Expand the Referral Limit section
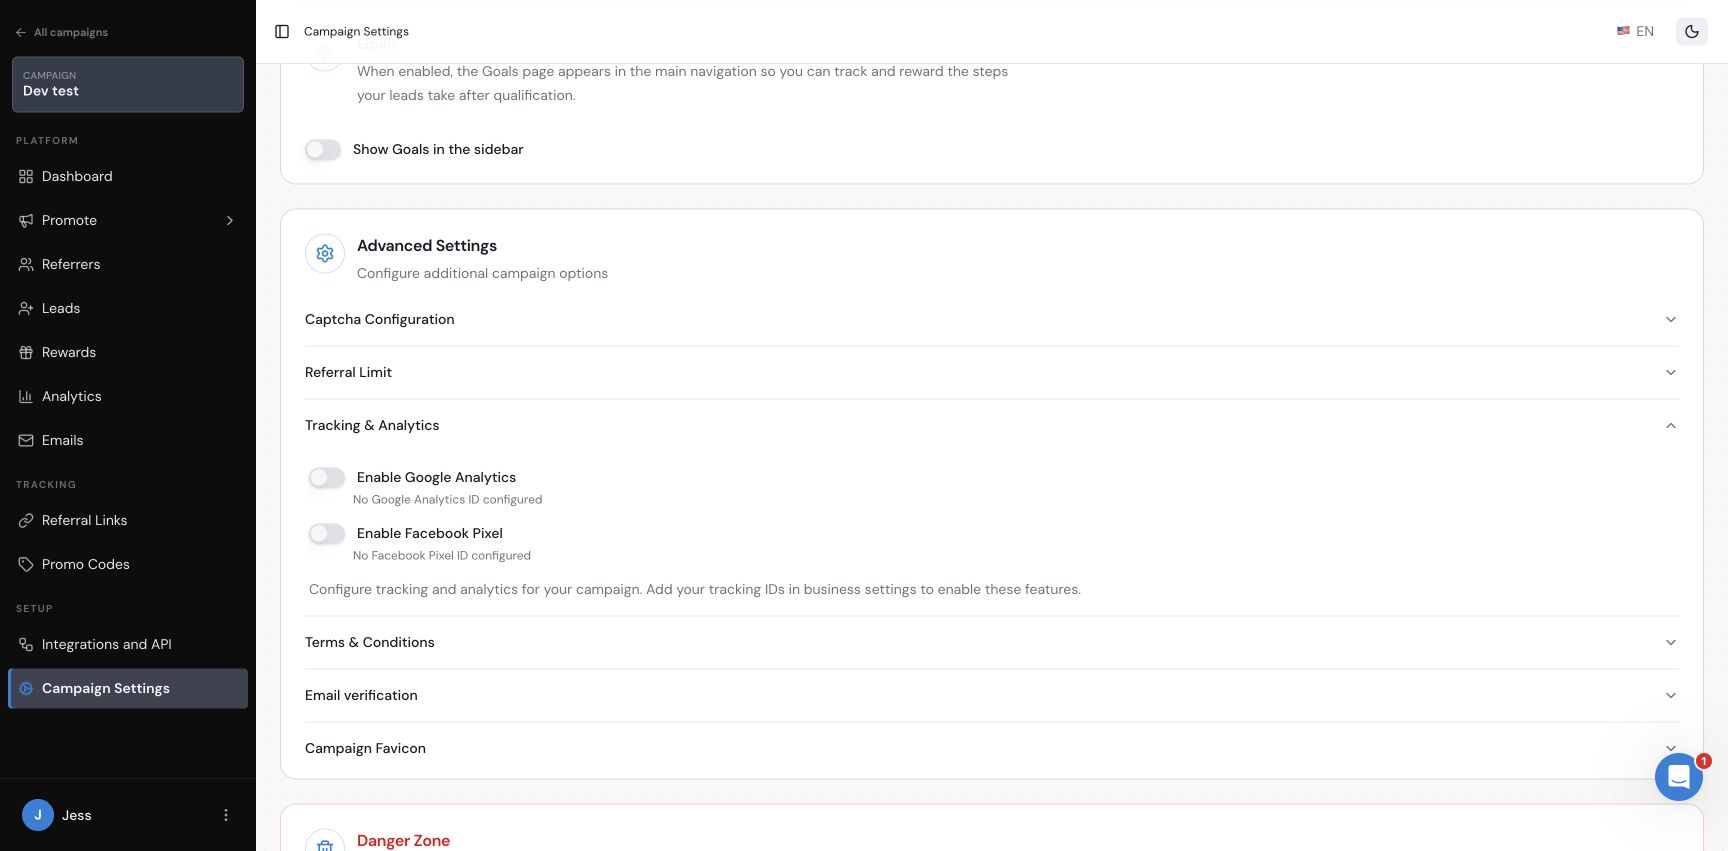The height and width of the screenshot is (851, 1728). 992,372
